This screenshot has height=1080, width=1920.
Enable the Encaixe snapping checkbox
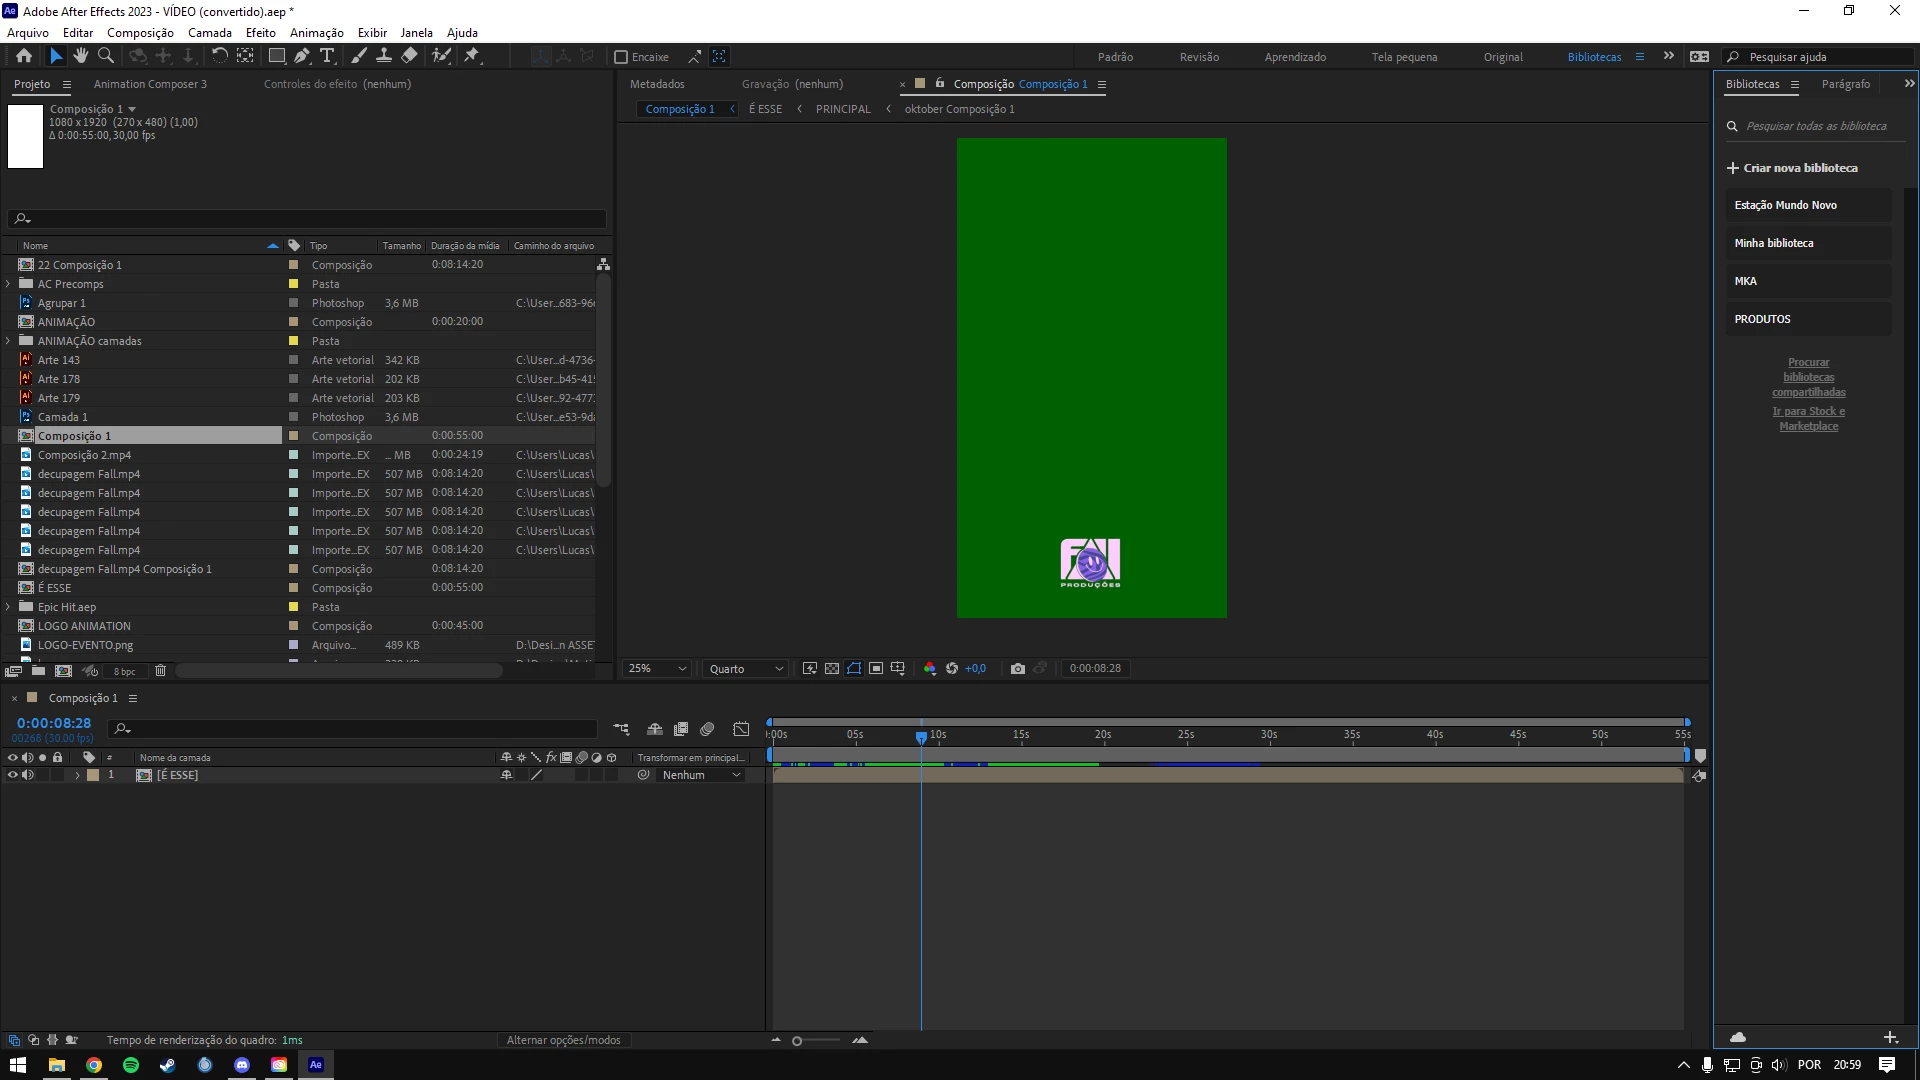621,57
